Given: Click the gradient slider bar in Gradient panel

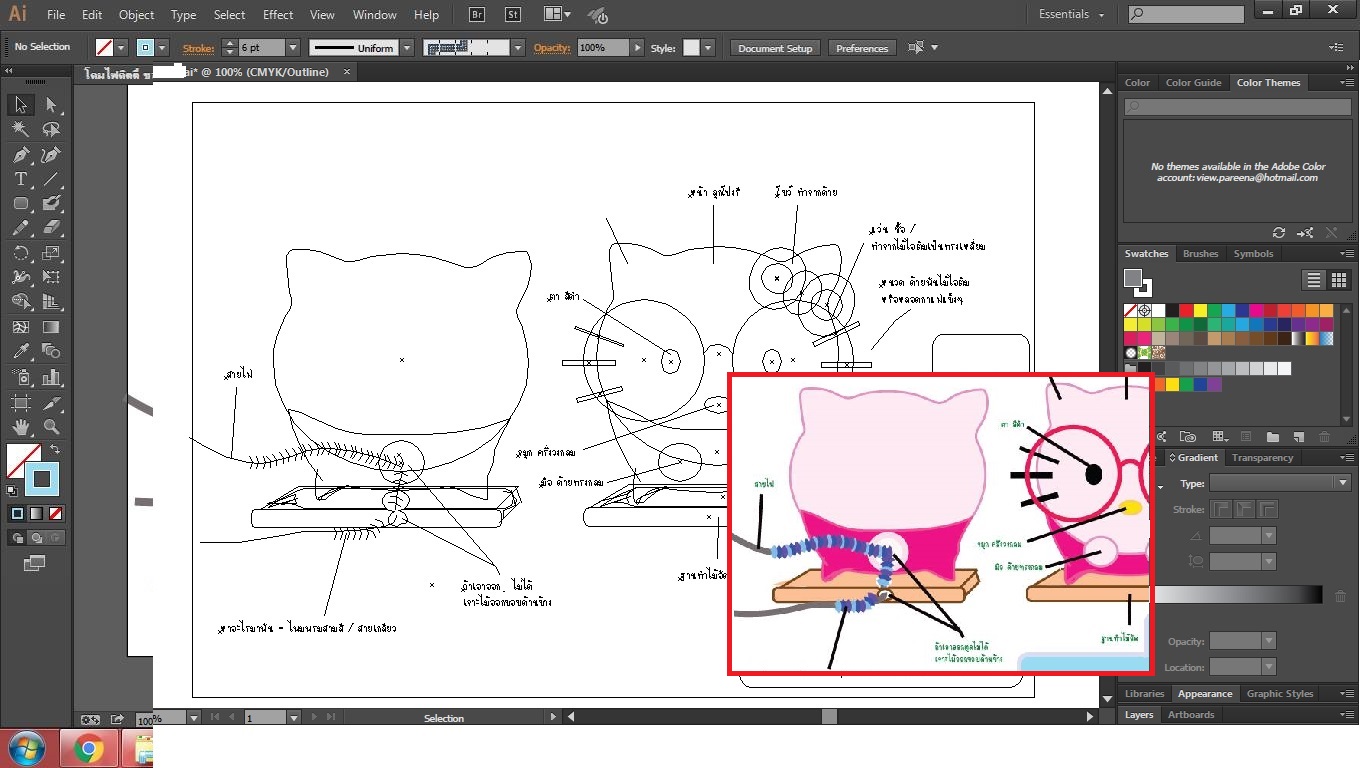Looking at the screenshot, I should click(x=1236, y=595).
